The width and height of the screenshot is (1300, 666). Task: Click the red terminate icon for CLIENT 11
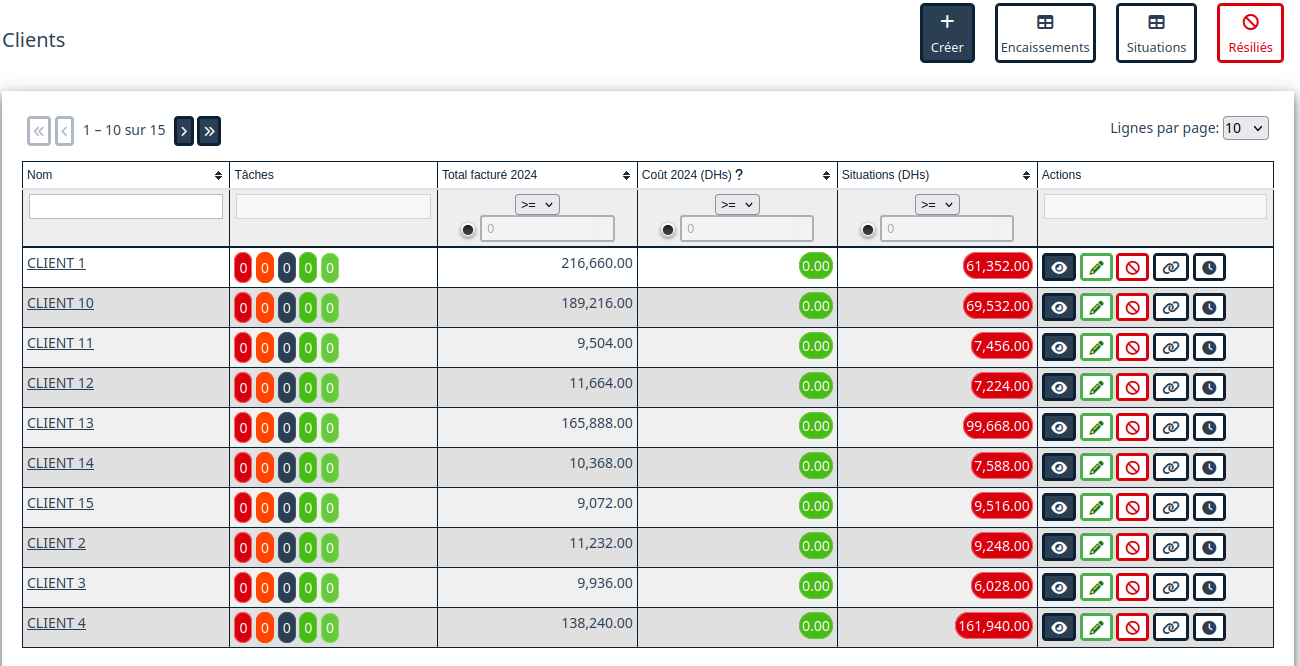tap(1132, 347)
